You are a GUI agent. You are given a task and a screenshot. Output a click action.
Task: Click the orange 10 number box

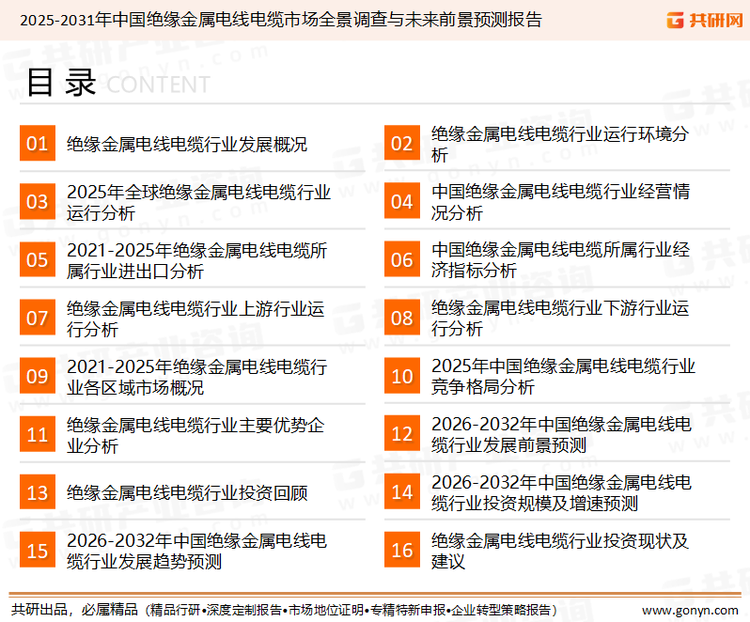coord(402,376)
